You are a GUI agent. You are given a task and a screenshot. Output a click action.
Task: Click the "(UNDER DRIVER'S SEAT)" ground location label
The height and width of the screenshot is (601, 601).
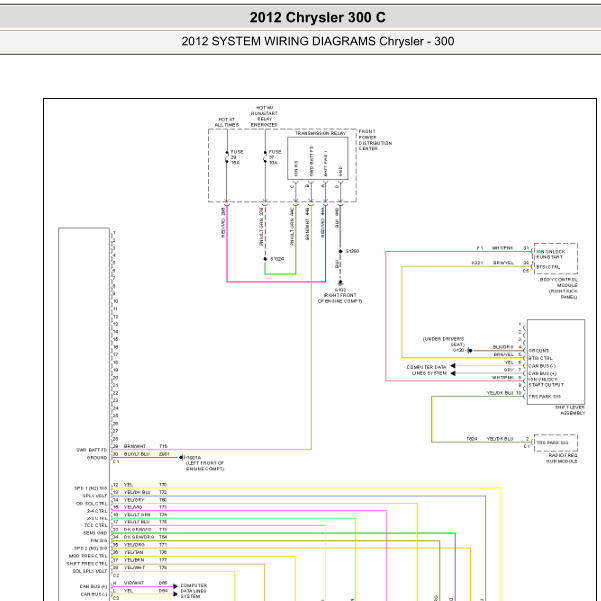tap(443, 342)
